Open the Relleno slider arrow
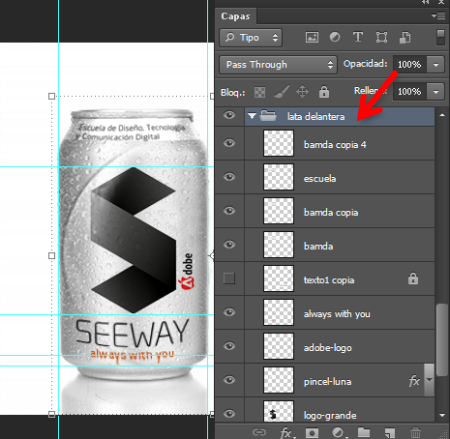Viewport: 450px width, 439px height. pyautogui.click(x=436, y=92)
